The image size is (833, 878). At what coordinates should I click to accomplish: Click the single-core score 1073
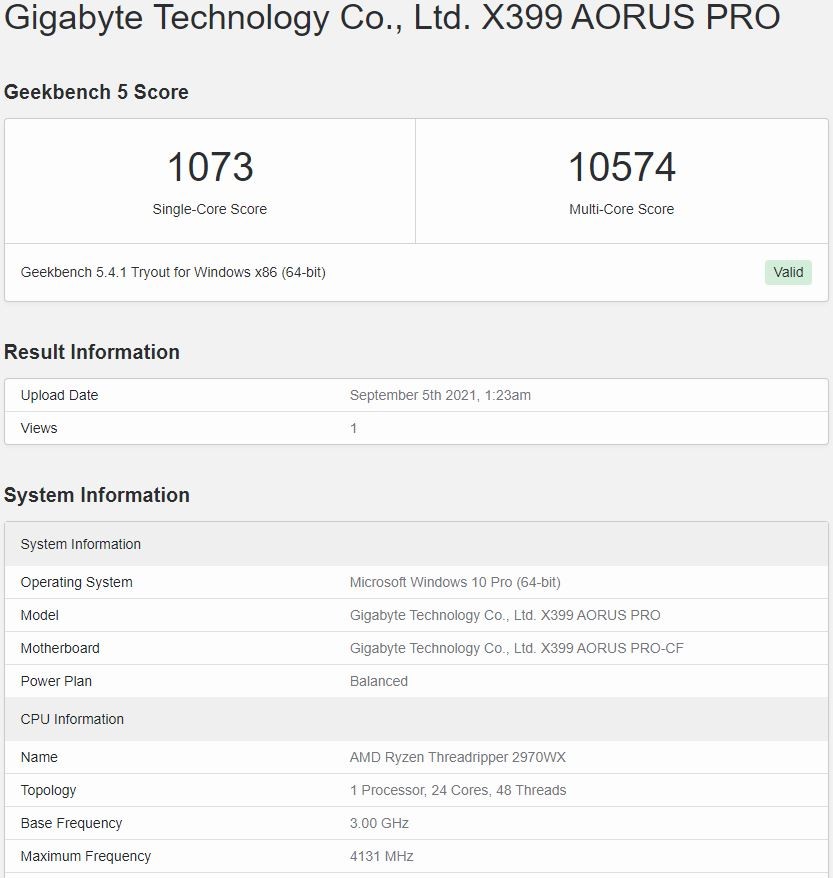[x=210, y=167]
